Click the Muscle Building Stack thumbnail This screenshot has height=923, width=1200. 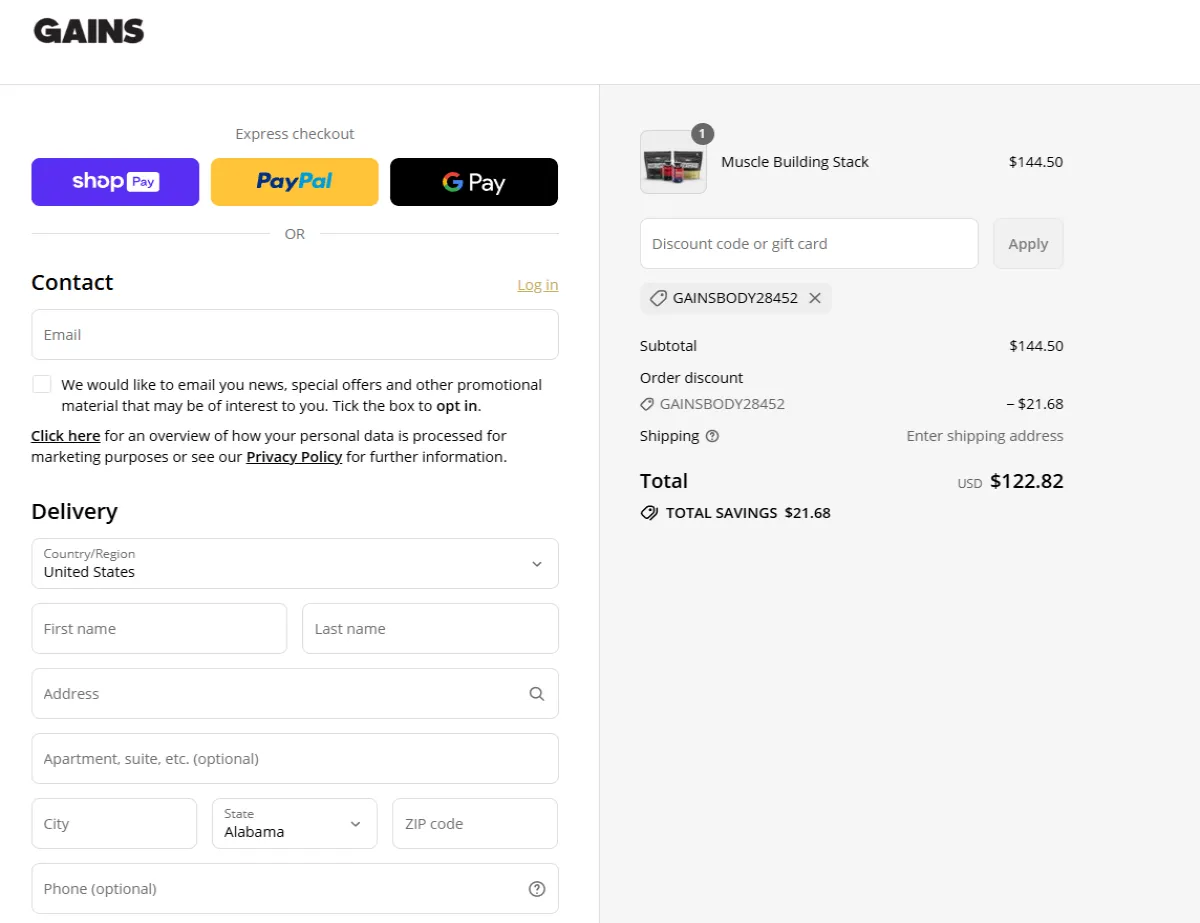[x=673, y=162]
